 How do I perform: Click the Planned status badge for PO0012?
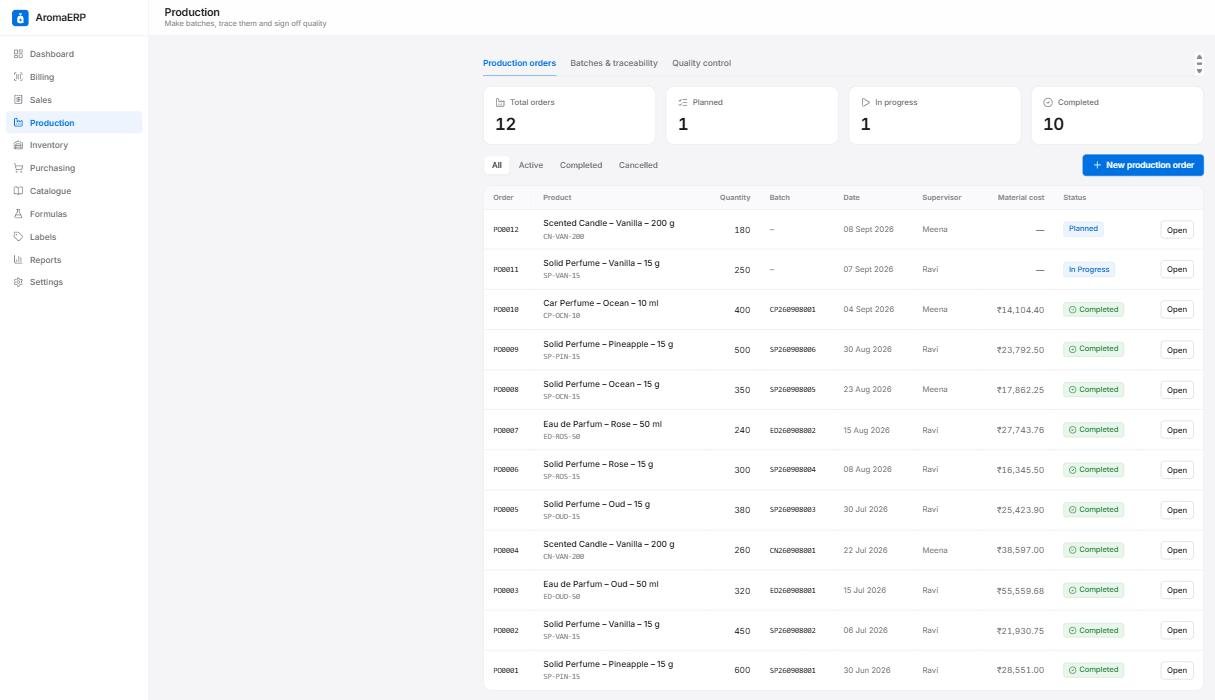[1083, 229]
